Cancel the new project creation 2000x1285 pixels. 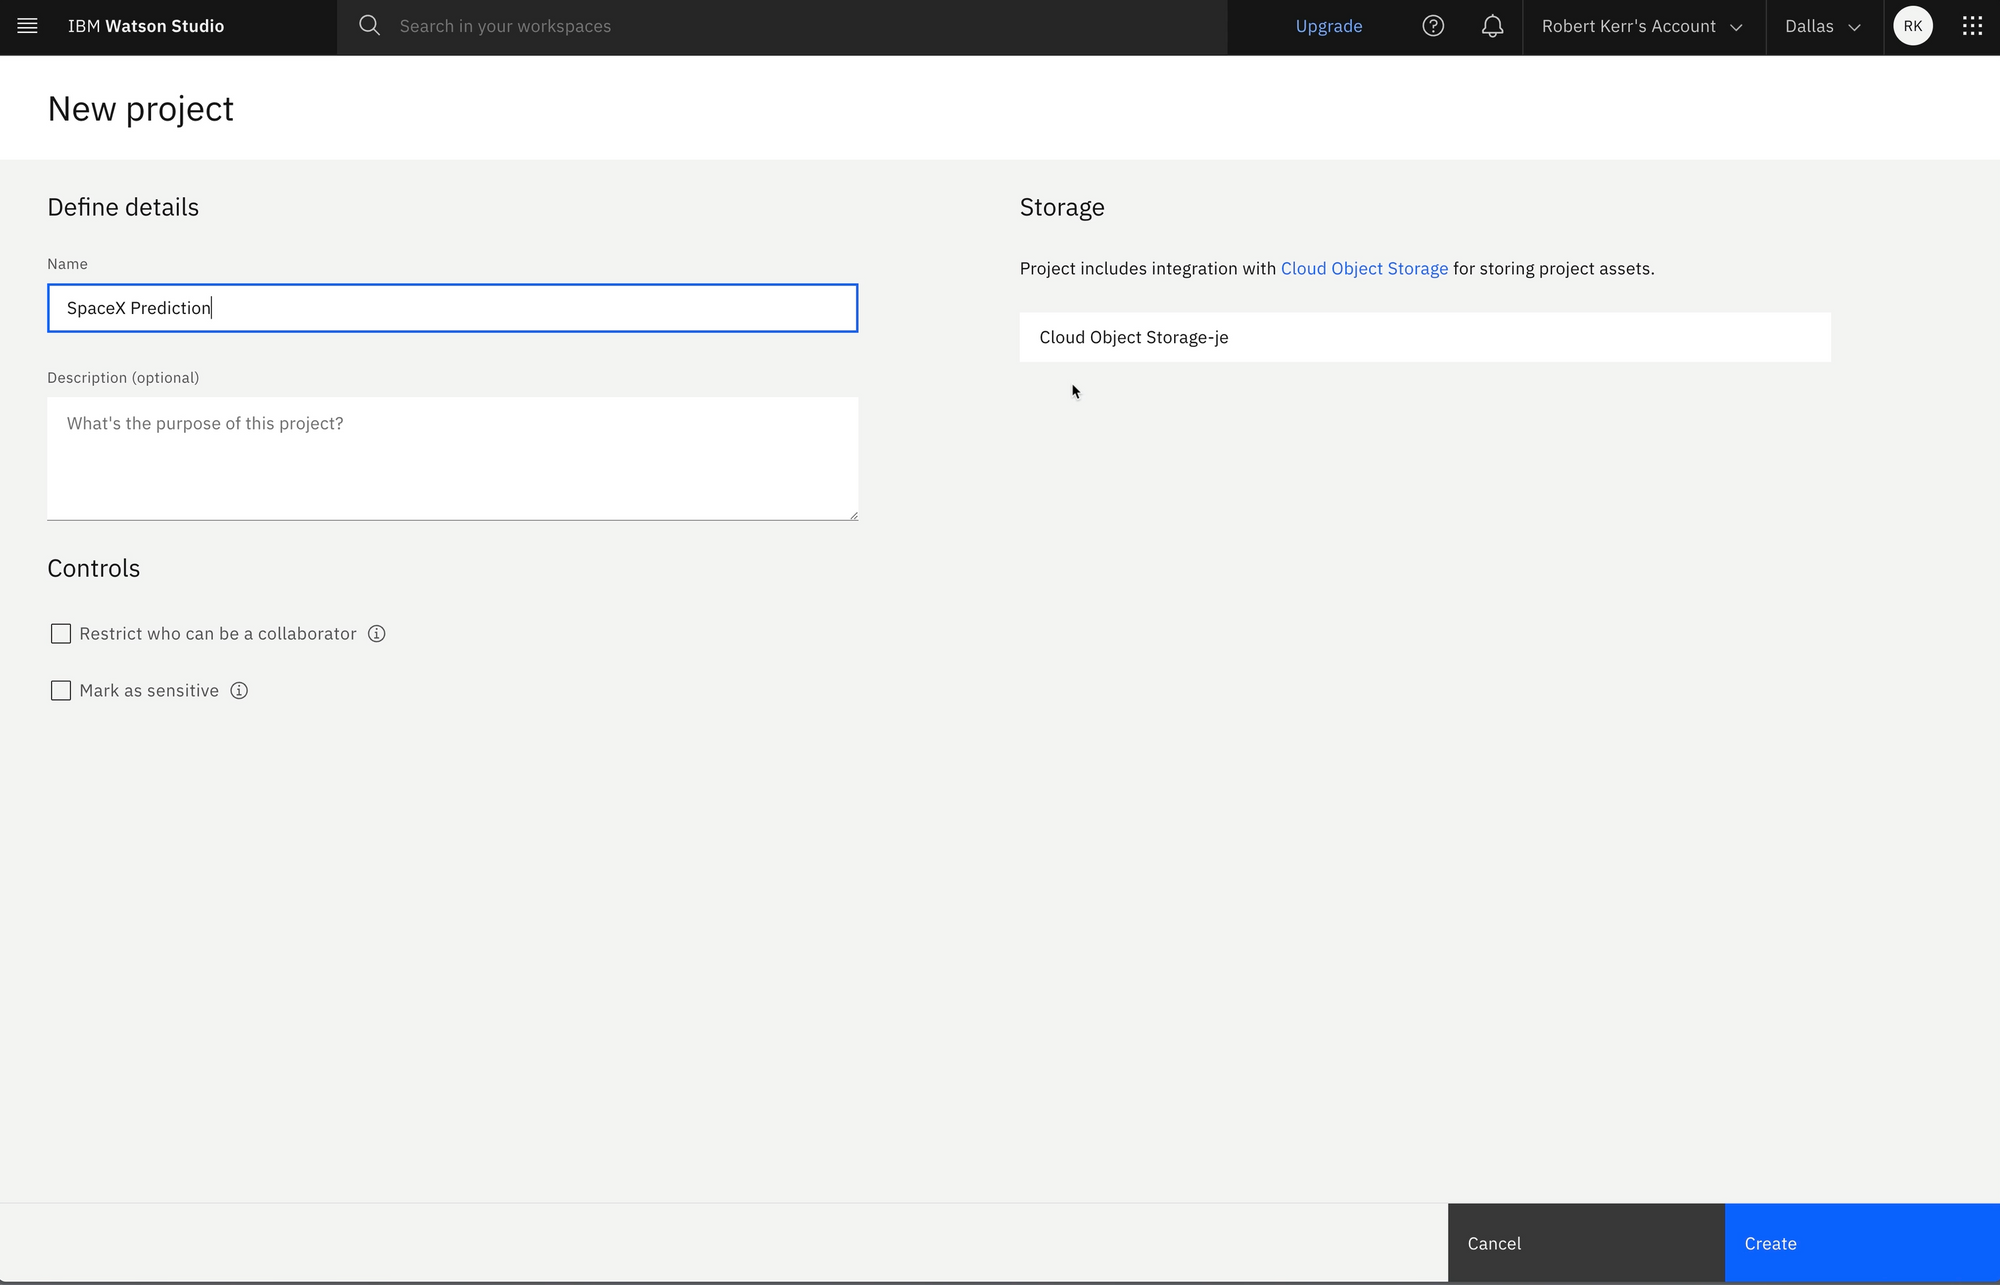(1585, 1243)
